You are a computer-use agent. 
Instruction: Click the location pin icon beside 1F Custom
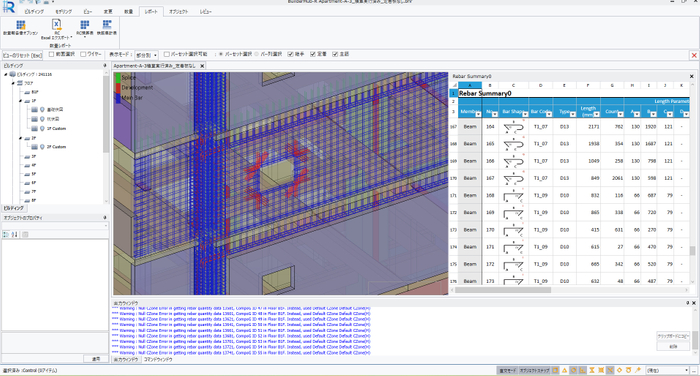42,128
